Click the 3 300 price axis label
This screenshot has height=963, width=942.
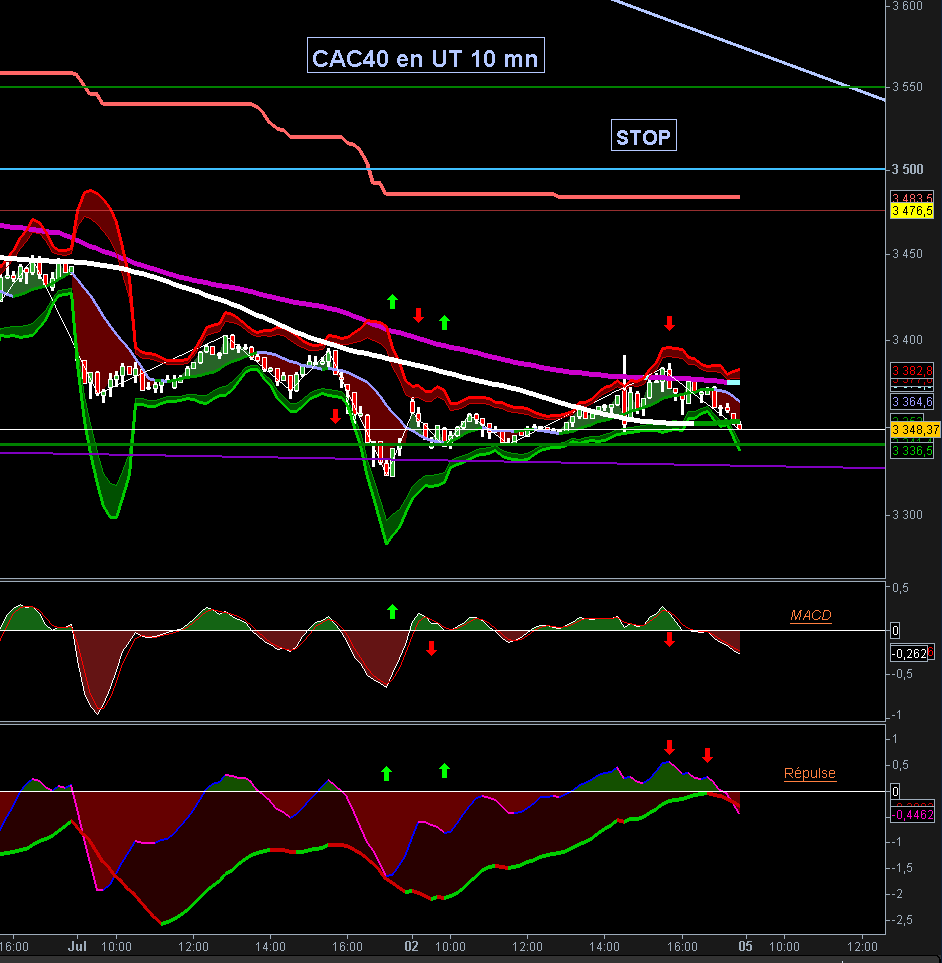pyautogui.click(x=907, y=515)
